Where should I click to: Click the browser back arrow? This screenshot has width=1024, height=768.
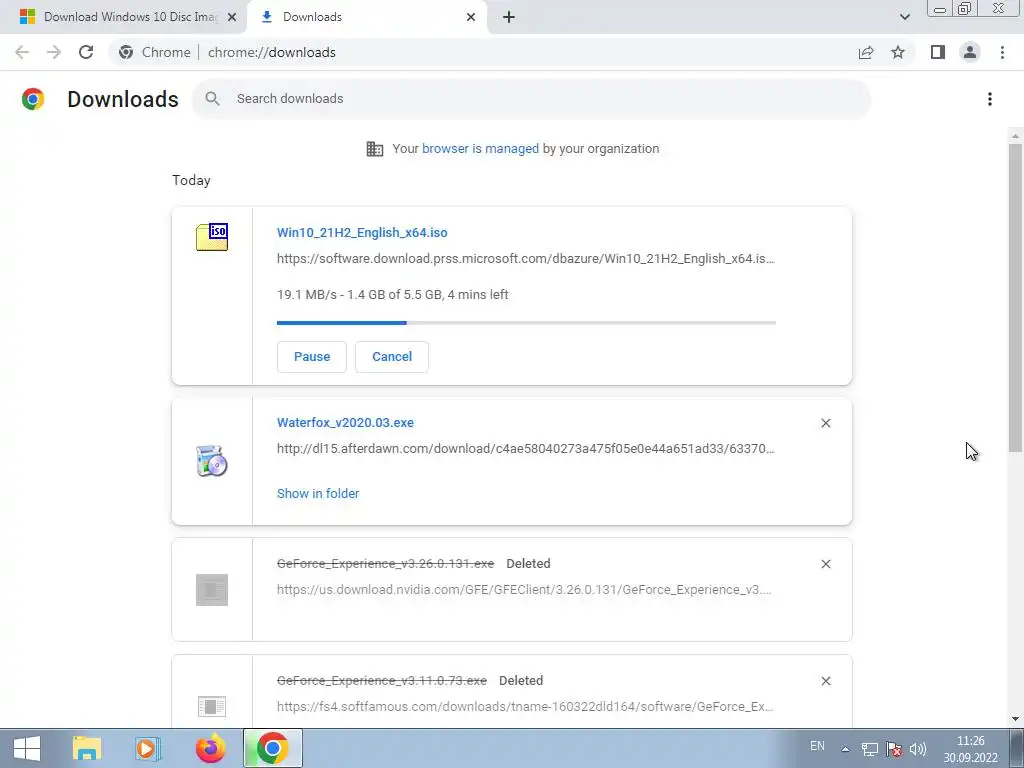tap(22, 52)
